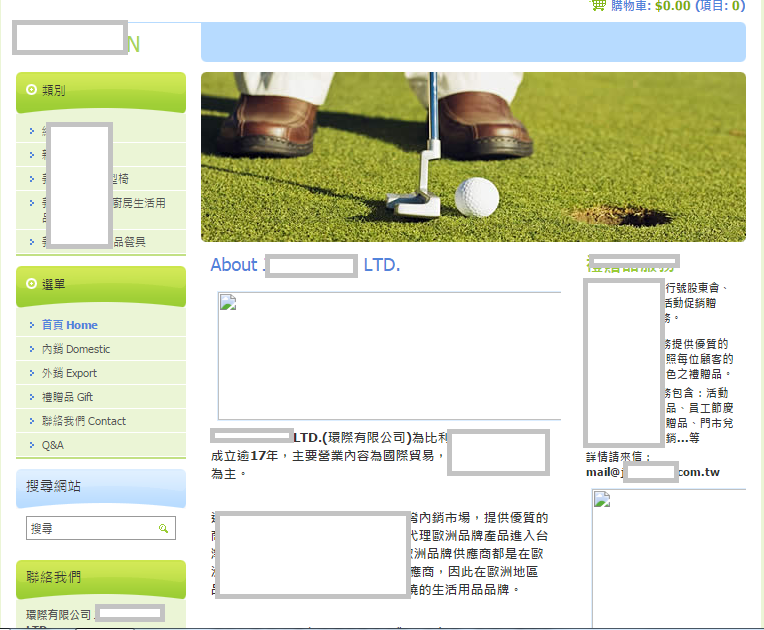The height and width of the screenshot is (630, 764).
Task: Click the 搜尋網站 panel heading
Action: pos(53,486)
